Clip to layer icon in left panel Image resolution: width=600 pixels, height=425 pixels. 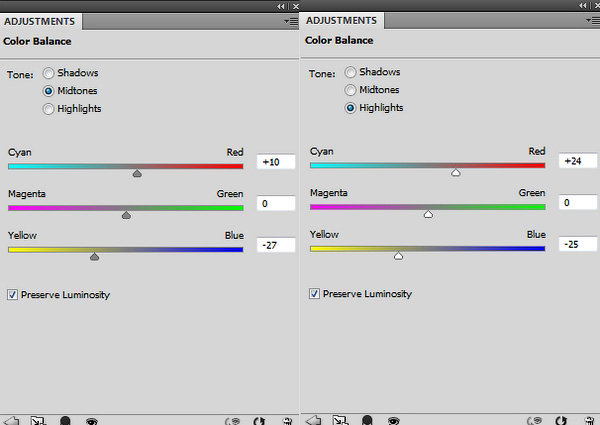coord(65,420)
